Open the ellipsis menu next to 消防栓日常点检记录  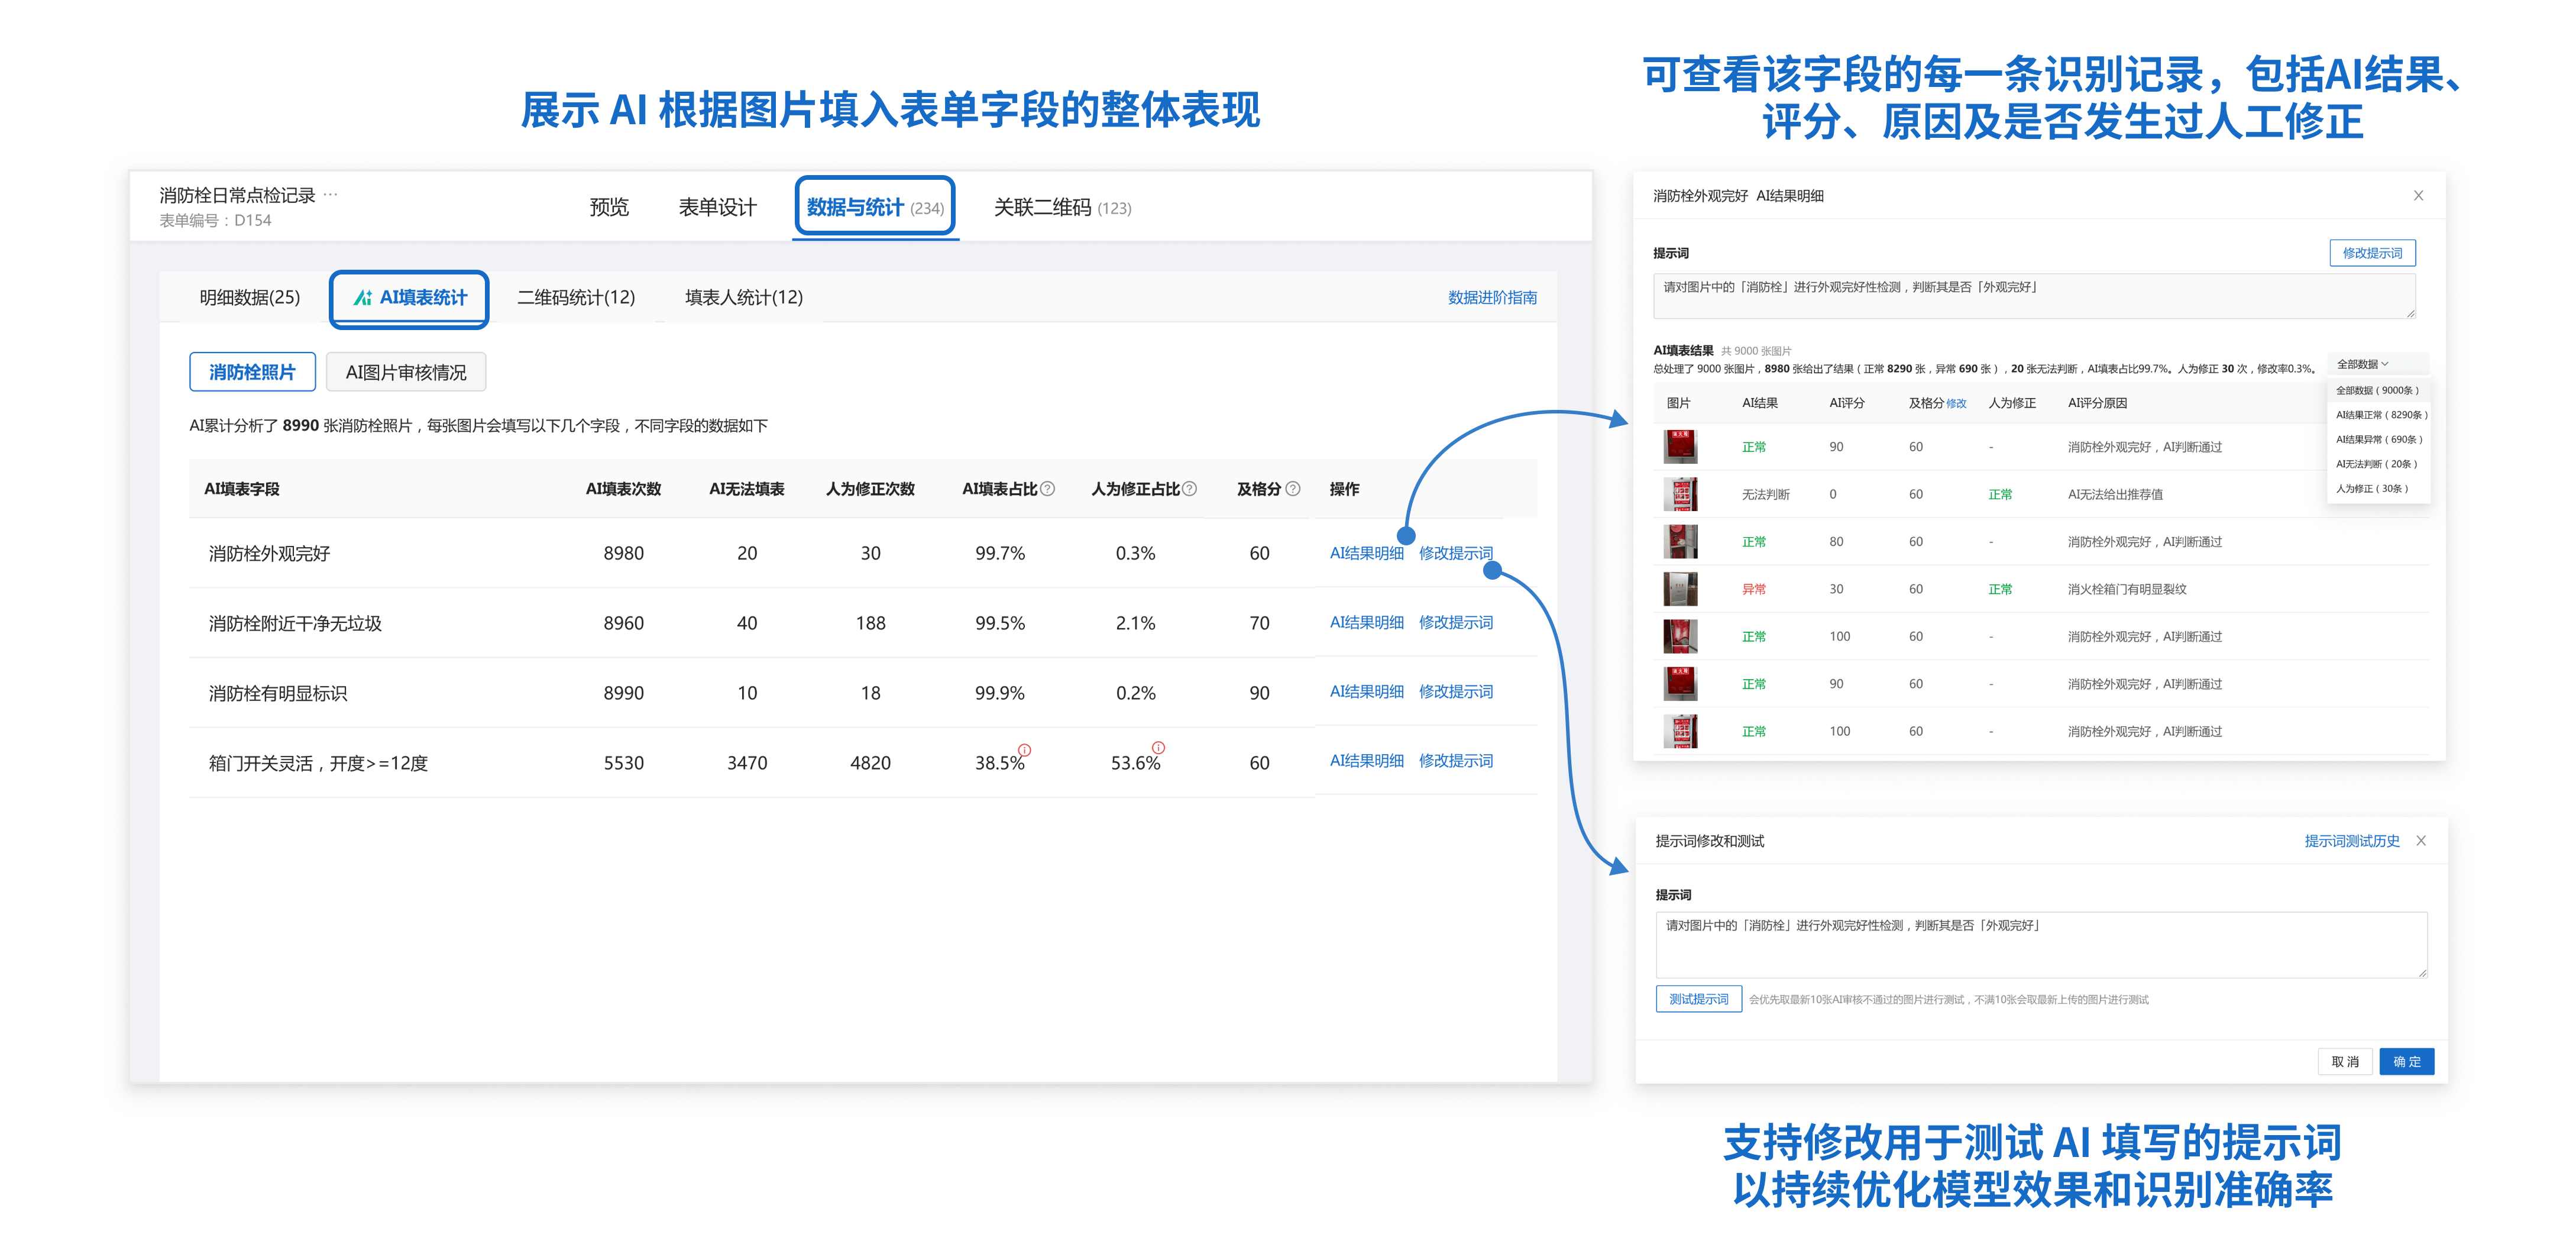coord(331,194)
